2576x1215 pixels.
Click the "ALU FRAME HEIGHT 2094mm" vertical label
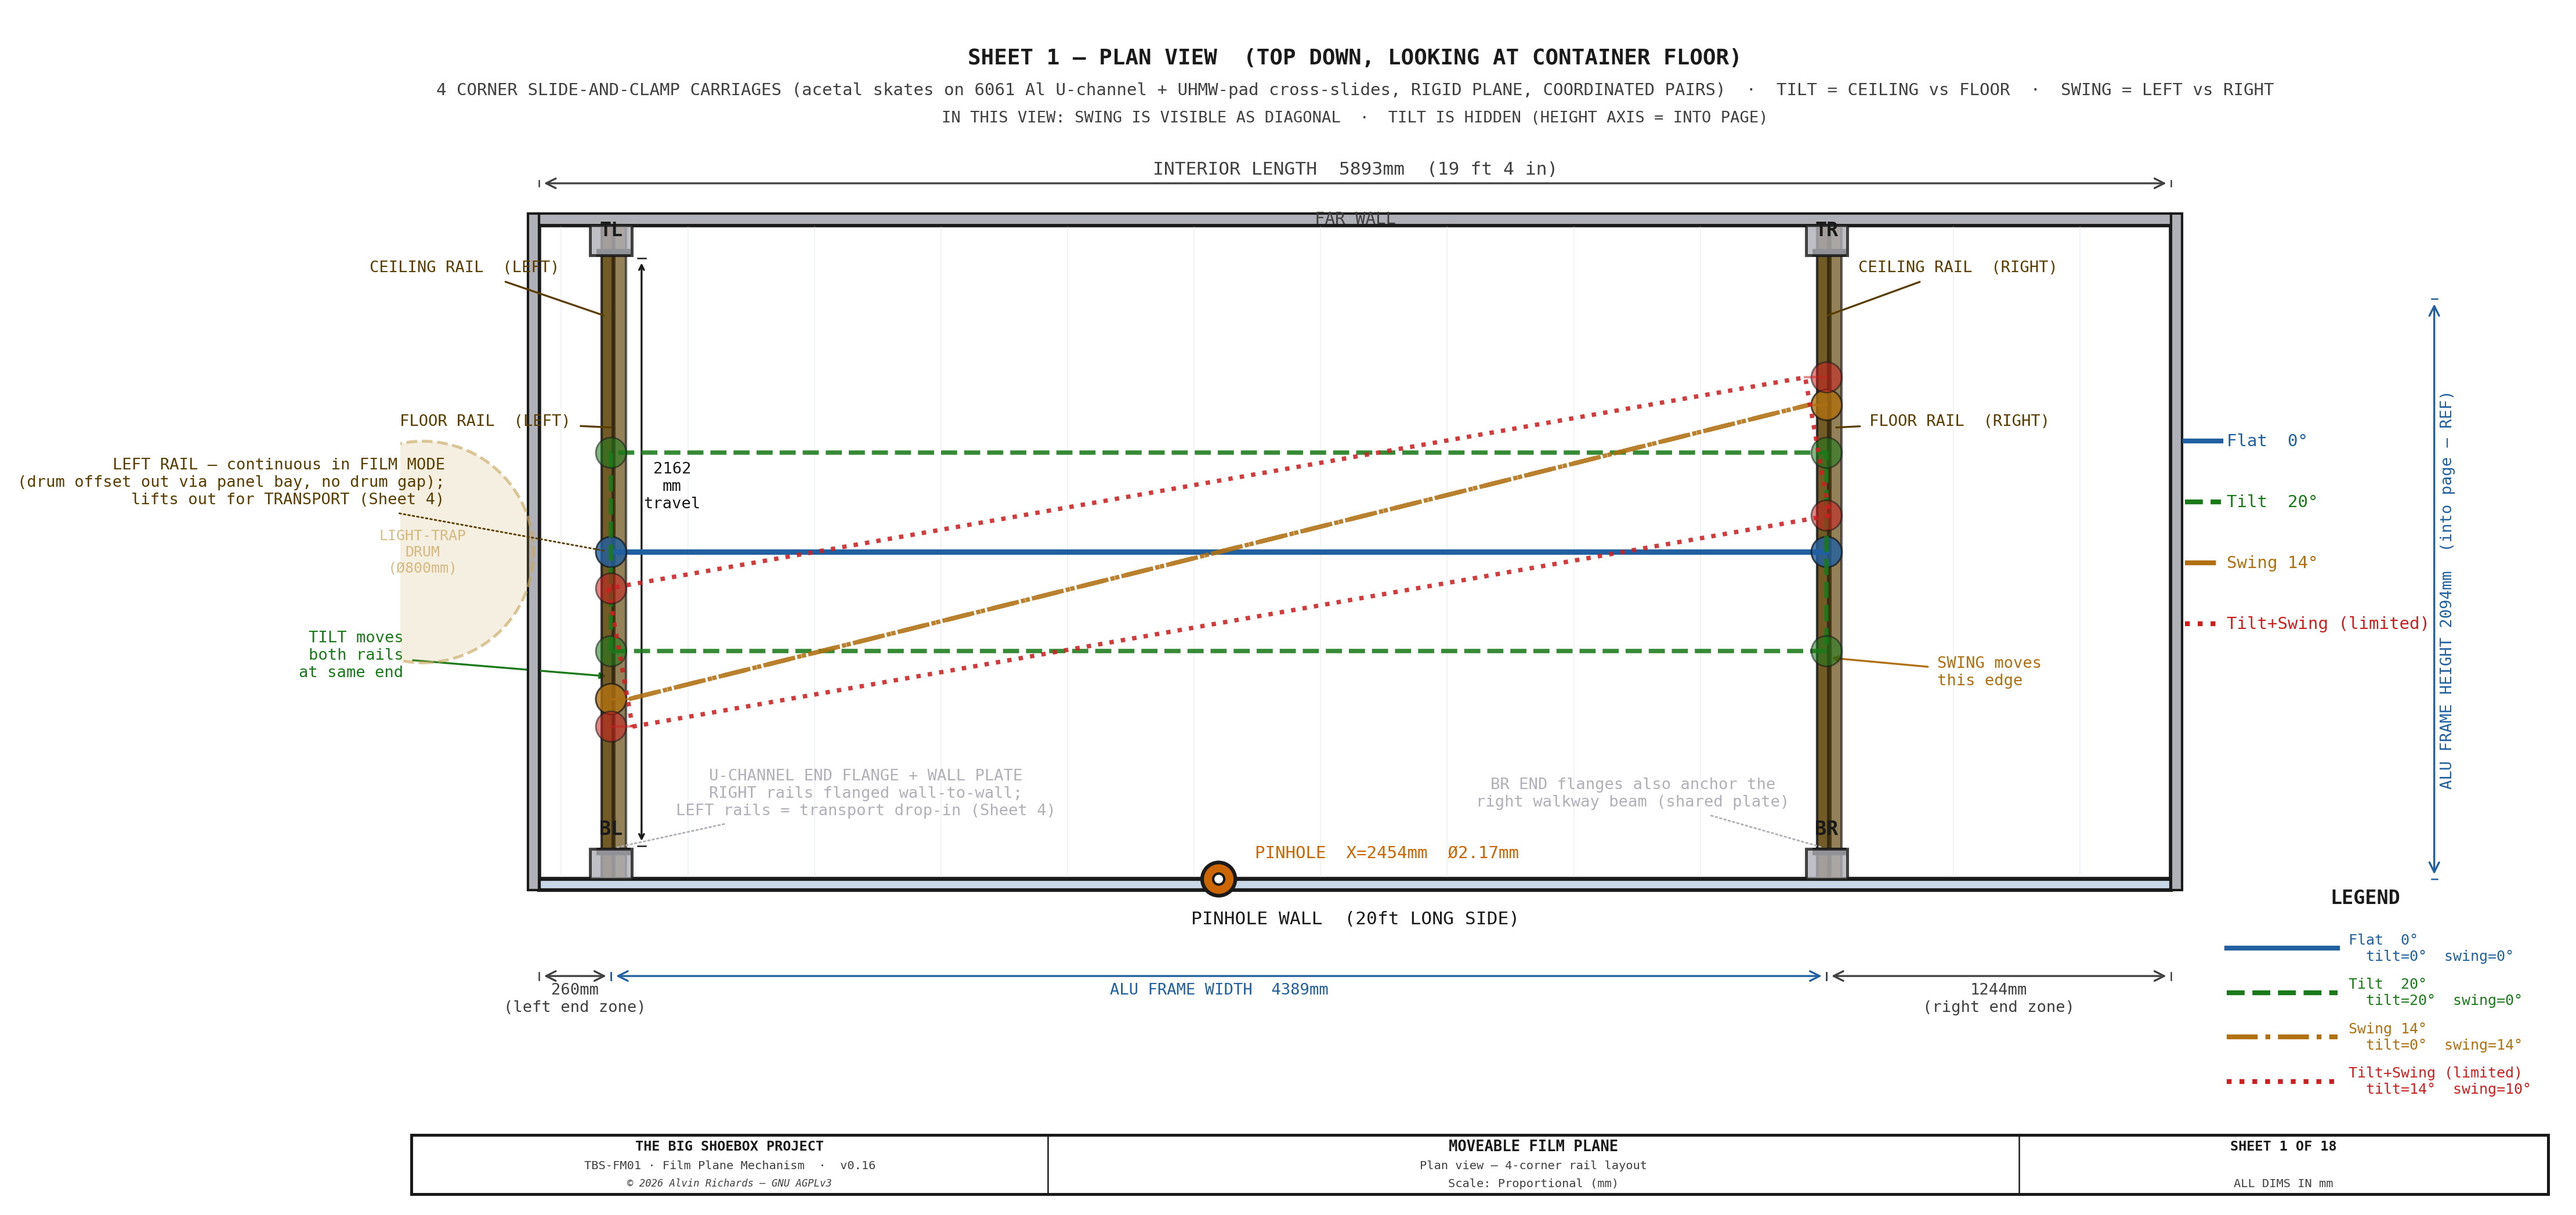(2445, 590)
